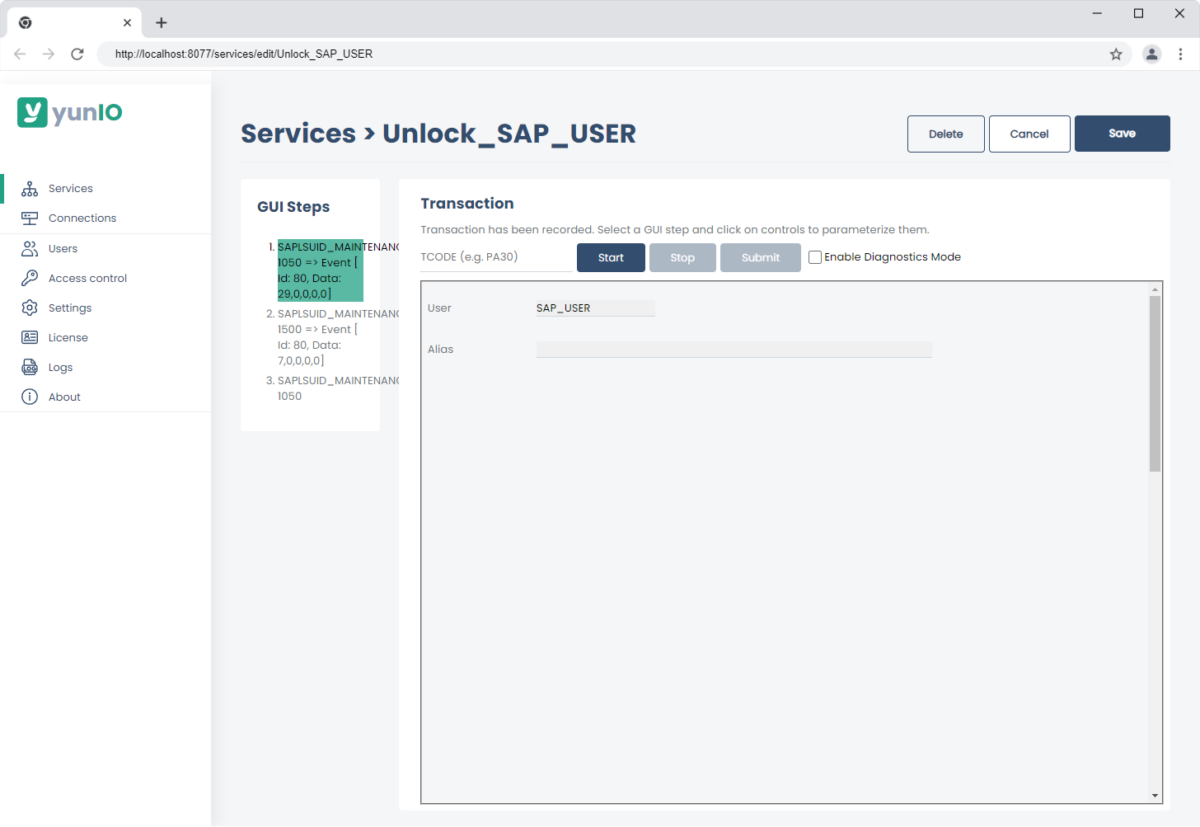Click the transaction panel scrollbar thumb
The image size is (1200, 827).
coord(1155,383)
